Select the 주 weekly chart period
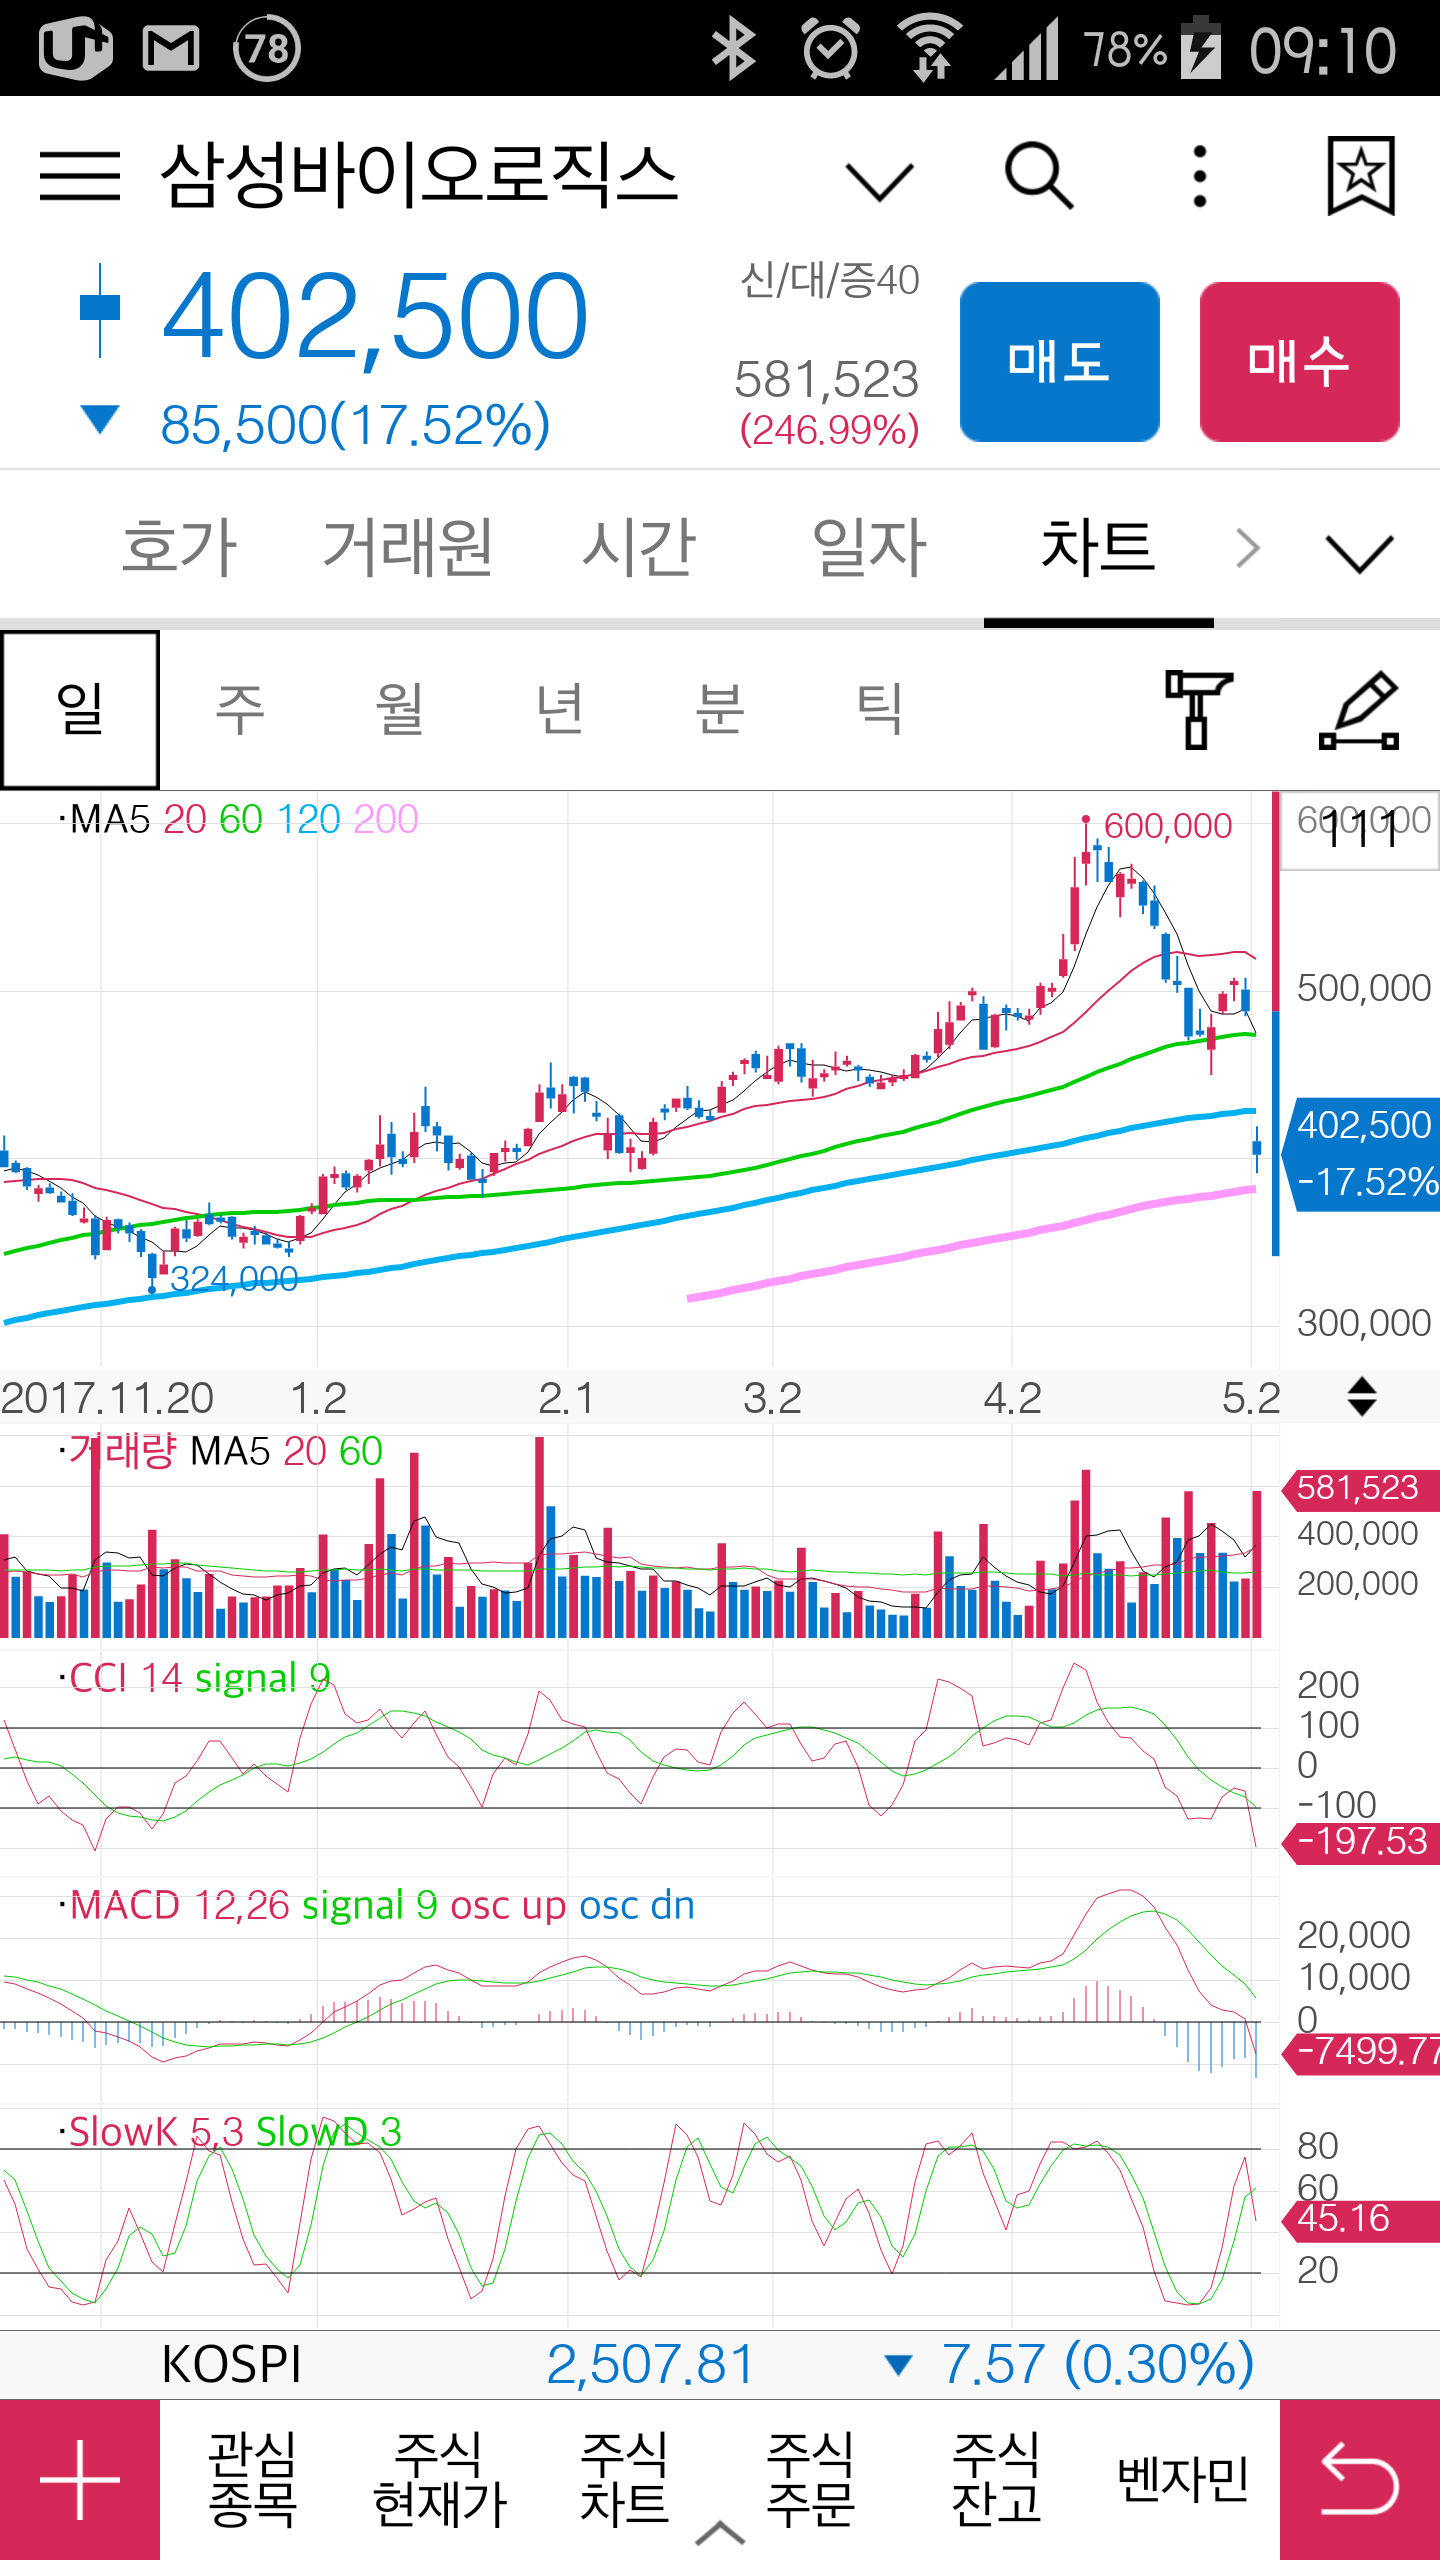The height and width of the screenshot is (2560, 1440). pyautogui.click(x=240, y=710)
